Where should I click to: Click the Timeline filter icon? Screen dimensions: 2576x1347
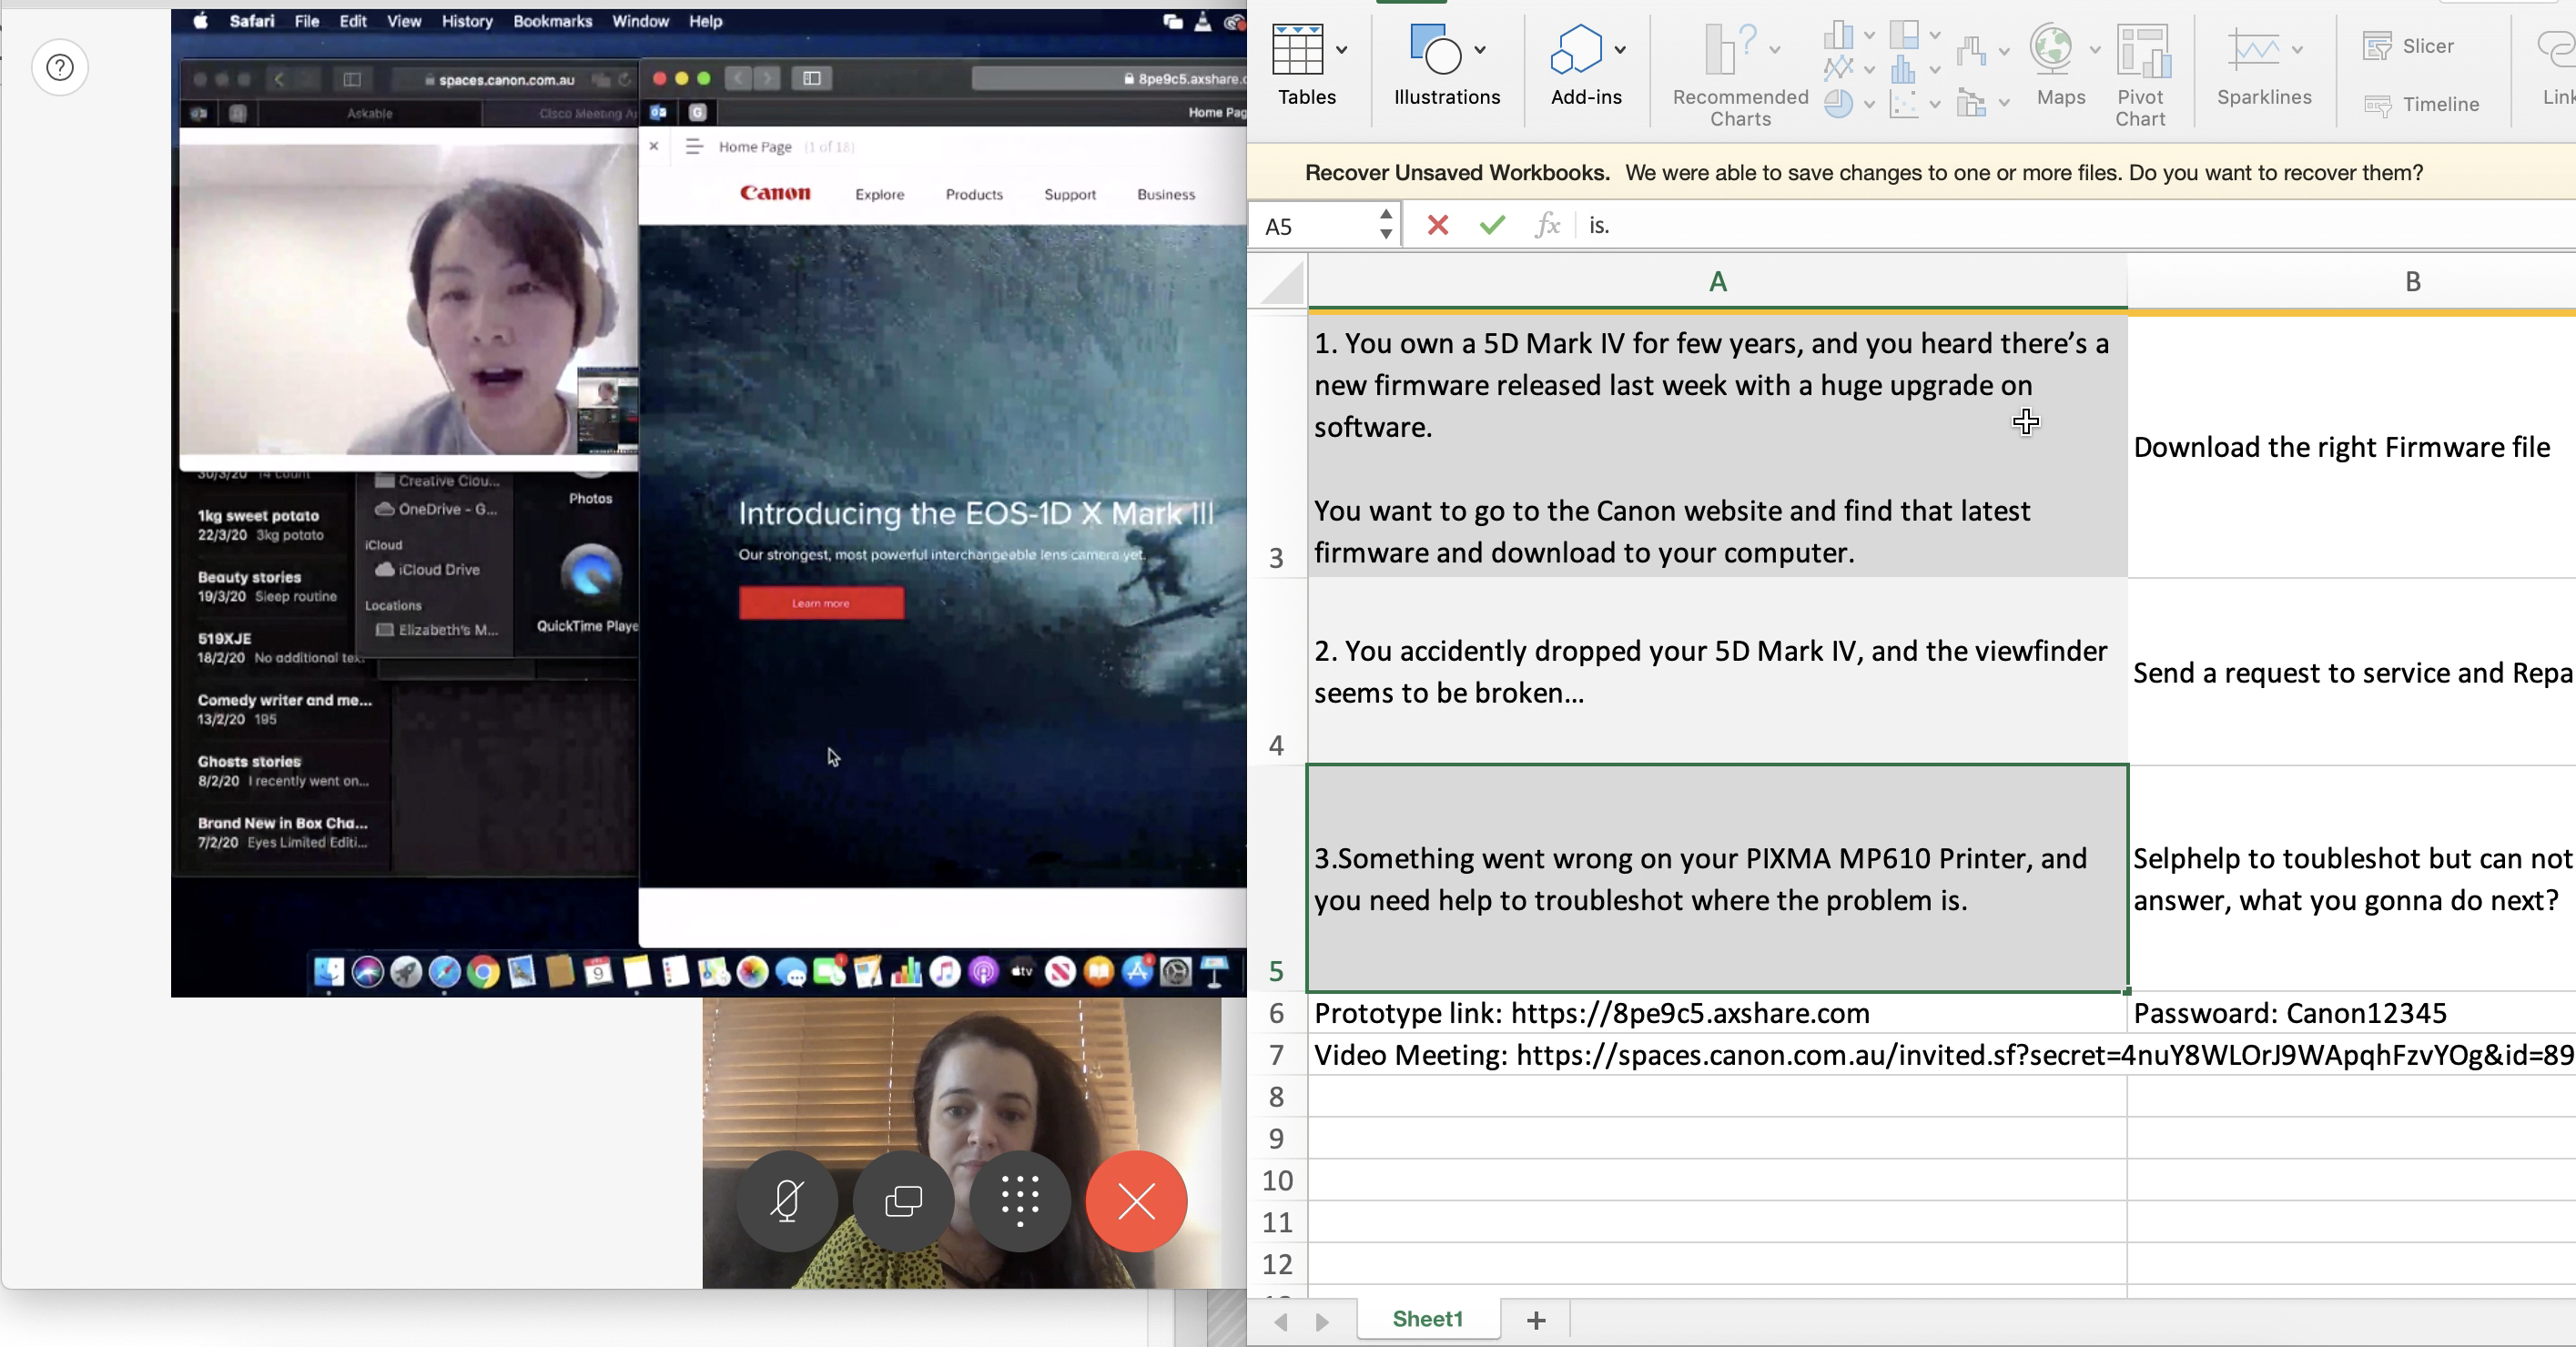pos(2420,104)
